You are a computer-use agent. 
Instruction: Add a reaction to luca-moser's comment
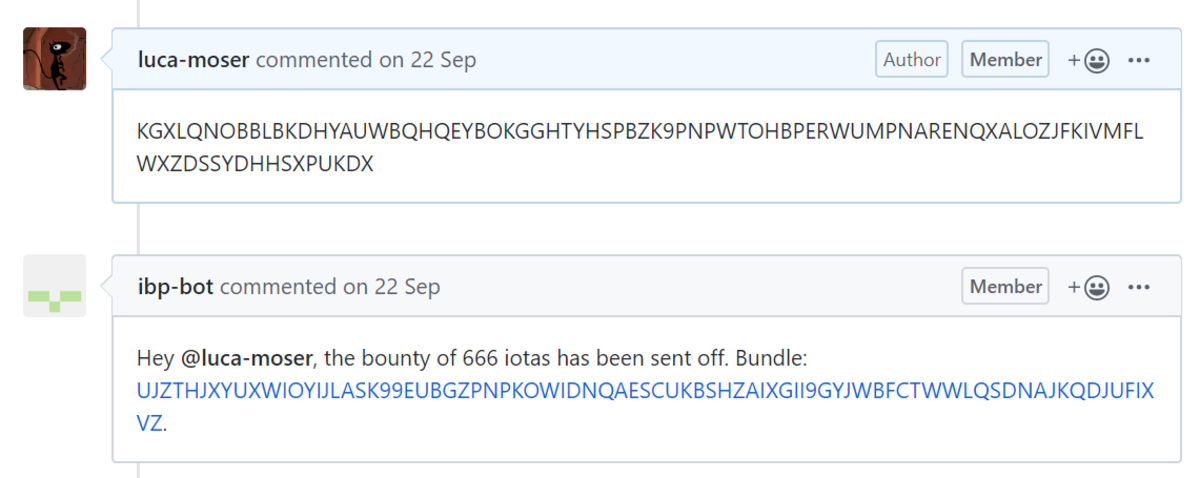[1088, 60]
